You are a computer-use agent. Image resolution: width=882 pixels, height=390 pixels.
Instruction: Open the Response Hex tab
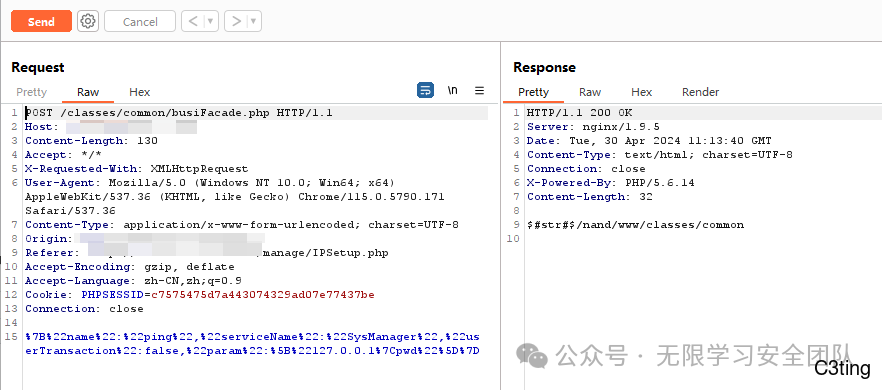[x=641, y=92]
